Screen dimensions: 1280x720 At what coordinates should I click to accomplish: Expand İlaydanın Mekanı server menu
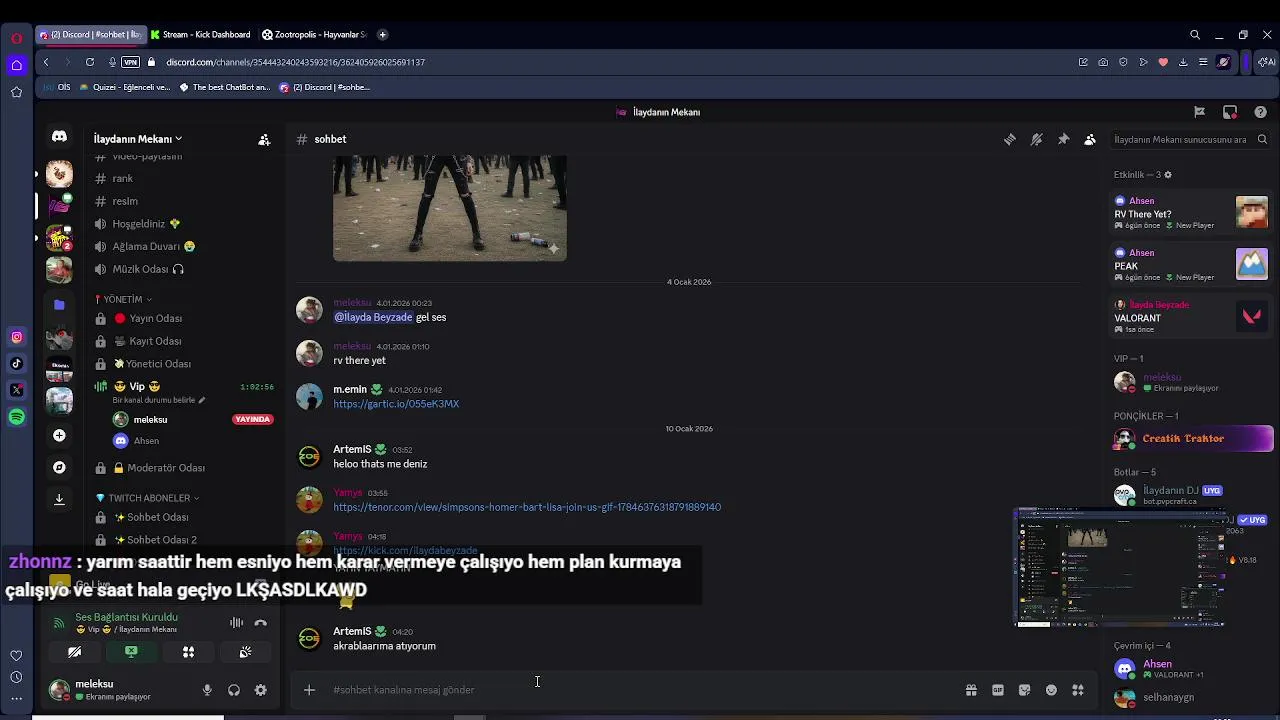coord(138,139)
